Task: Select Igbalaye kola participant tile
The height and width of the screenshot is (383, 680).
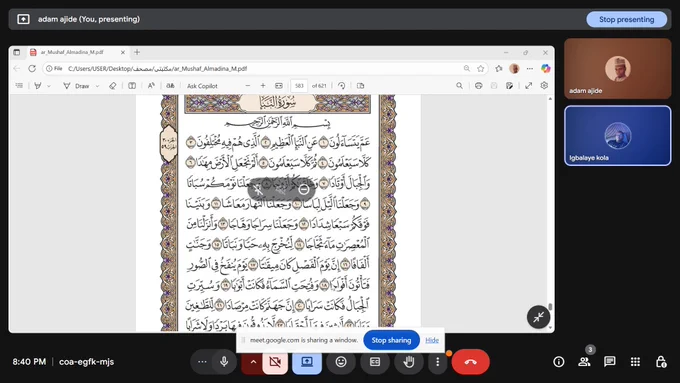Action: [618, 136]
